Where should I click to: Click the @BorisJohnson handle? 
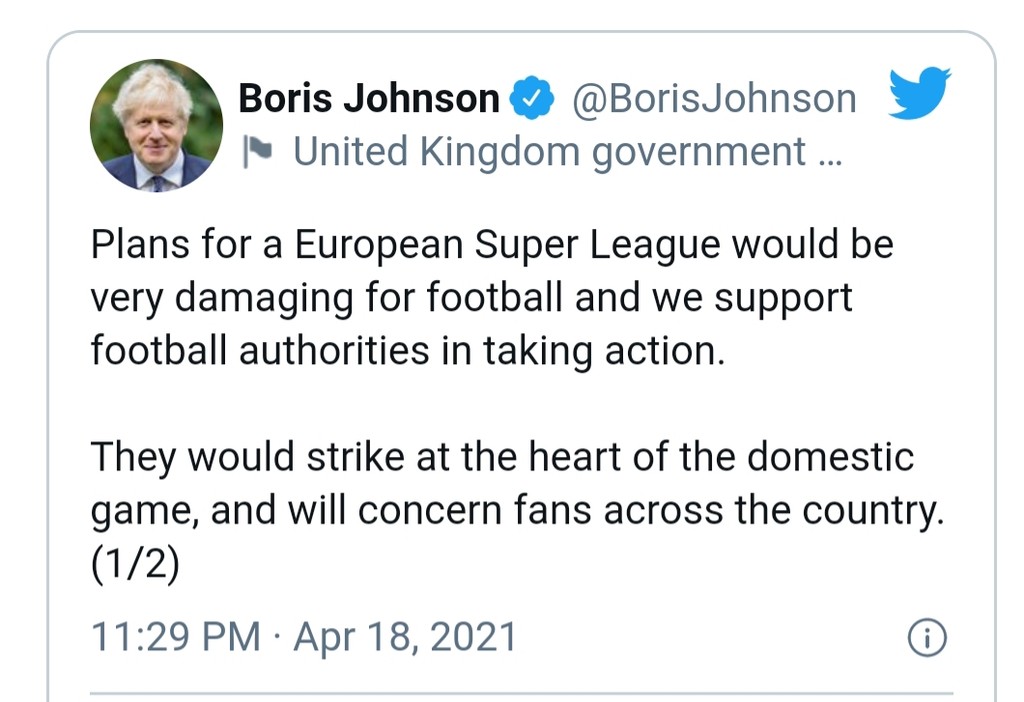[x=714, y=99]
